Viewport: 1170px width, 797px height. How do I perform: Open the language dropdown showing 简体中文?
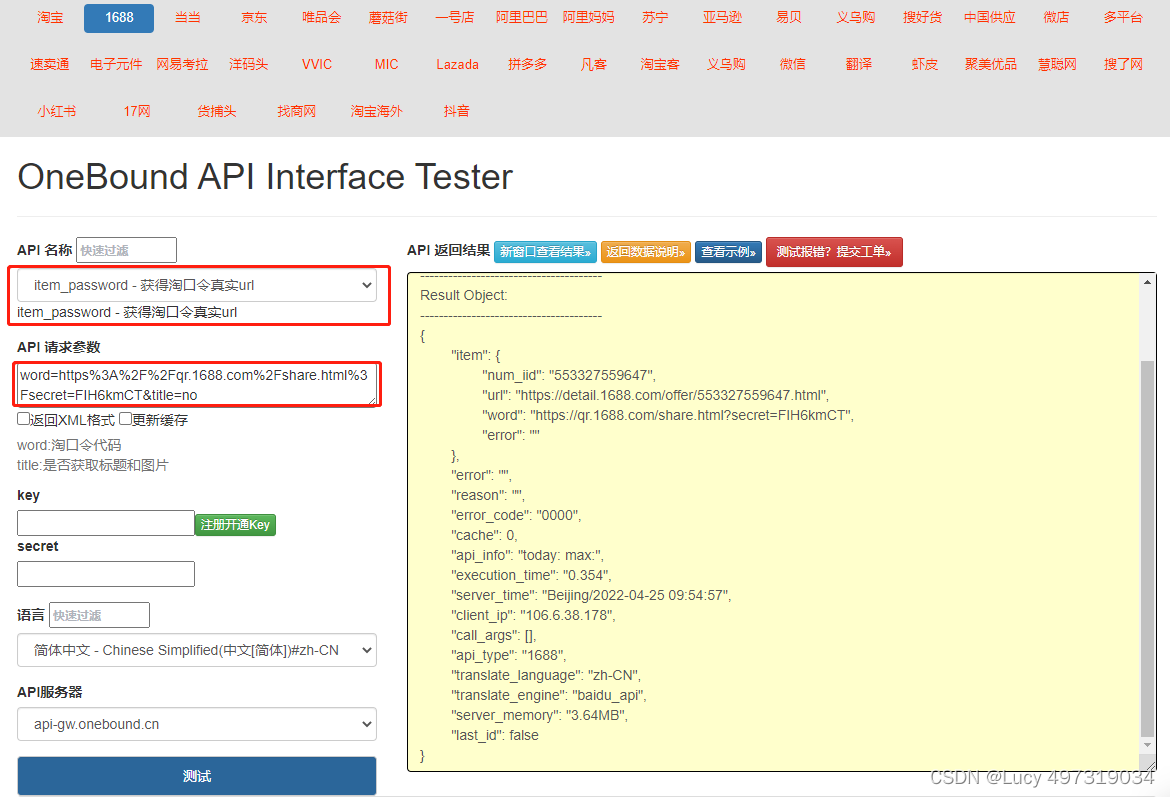pos(197,650)
